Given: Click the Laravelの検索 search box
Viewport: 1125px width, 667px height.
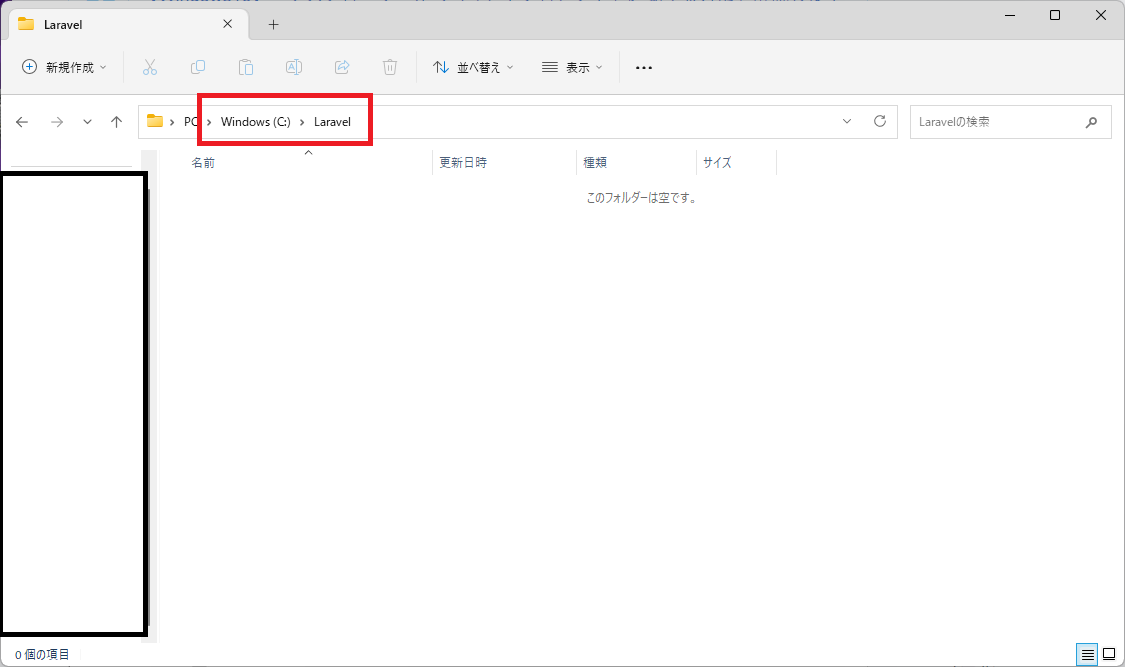Looking at the screenshot, I should pos(995,122).
